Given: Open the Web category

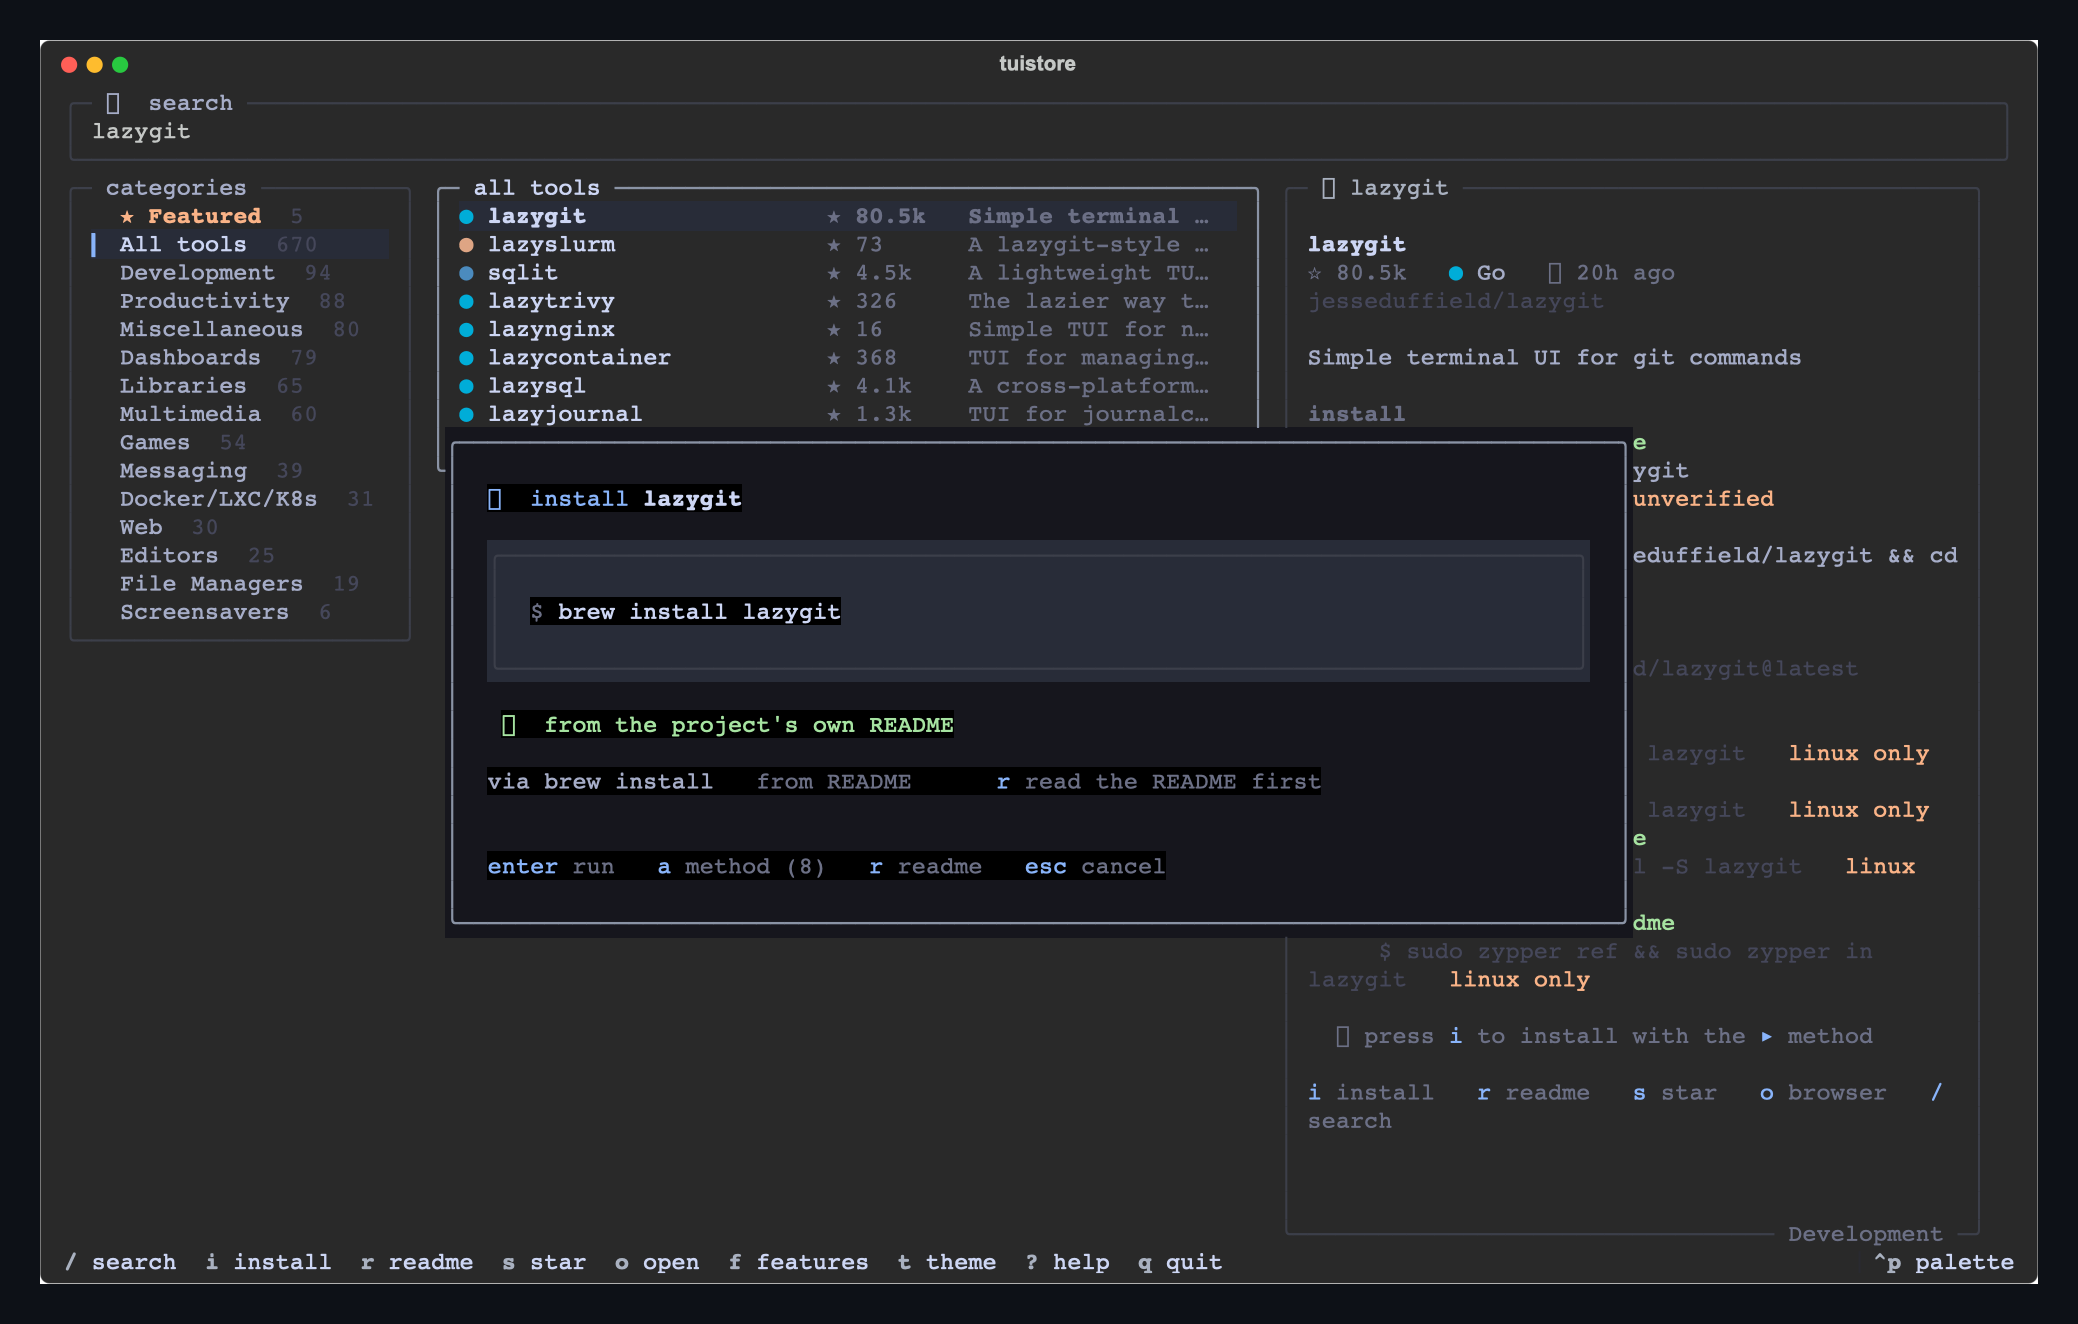Looking at the screenshot, I should click(x=240, y=527).
